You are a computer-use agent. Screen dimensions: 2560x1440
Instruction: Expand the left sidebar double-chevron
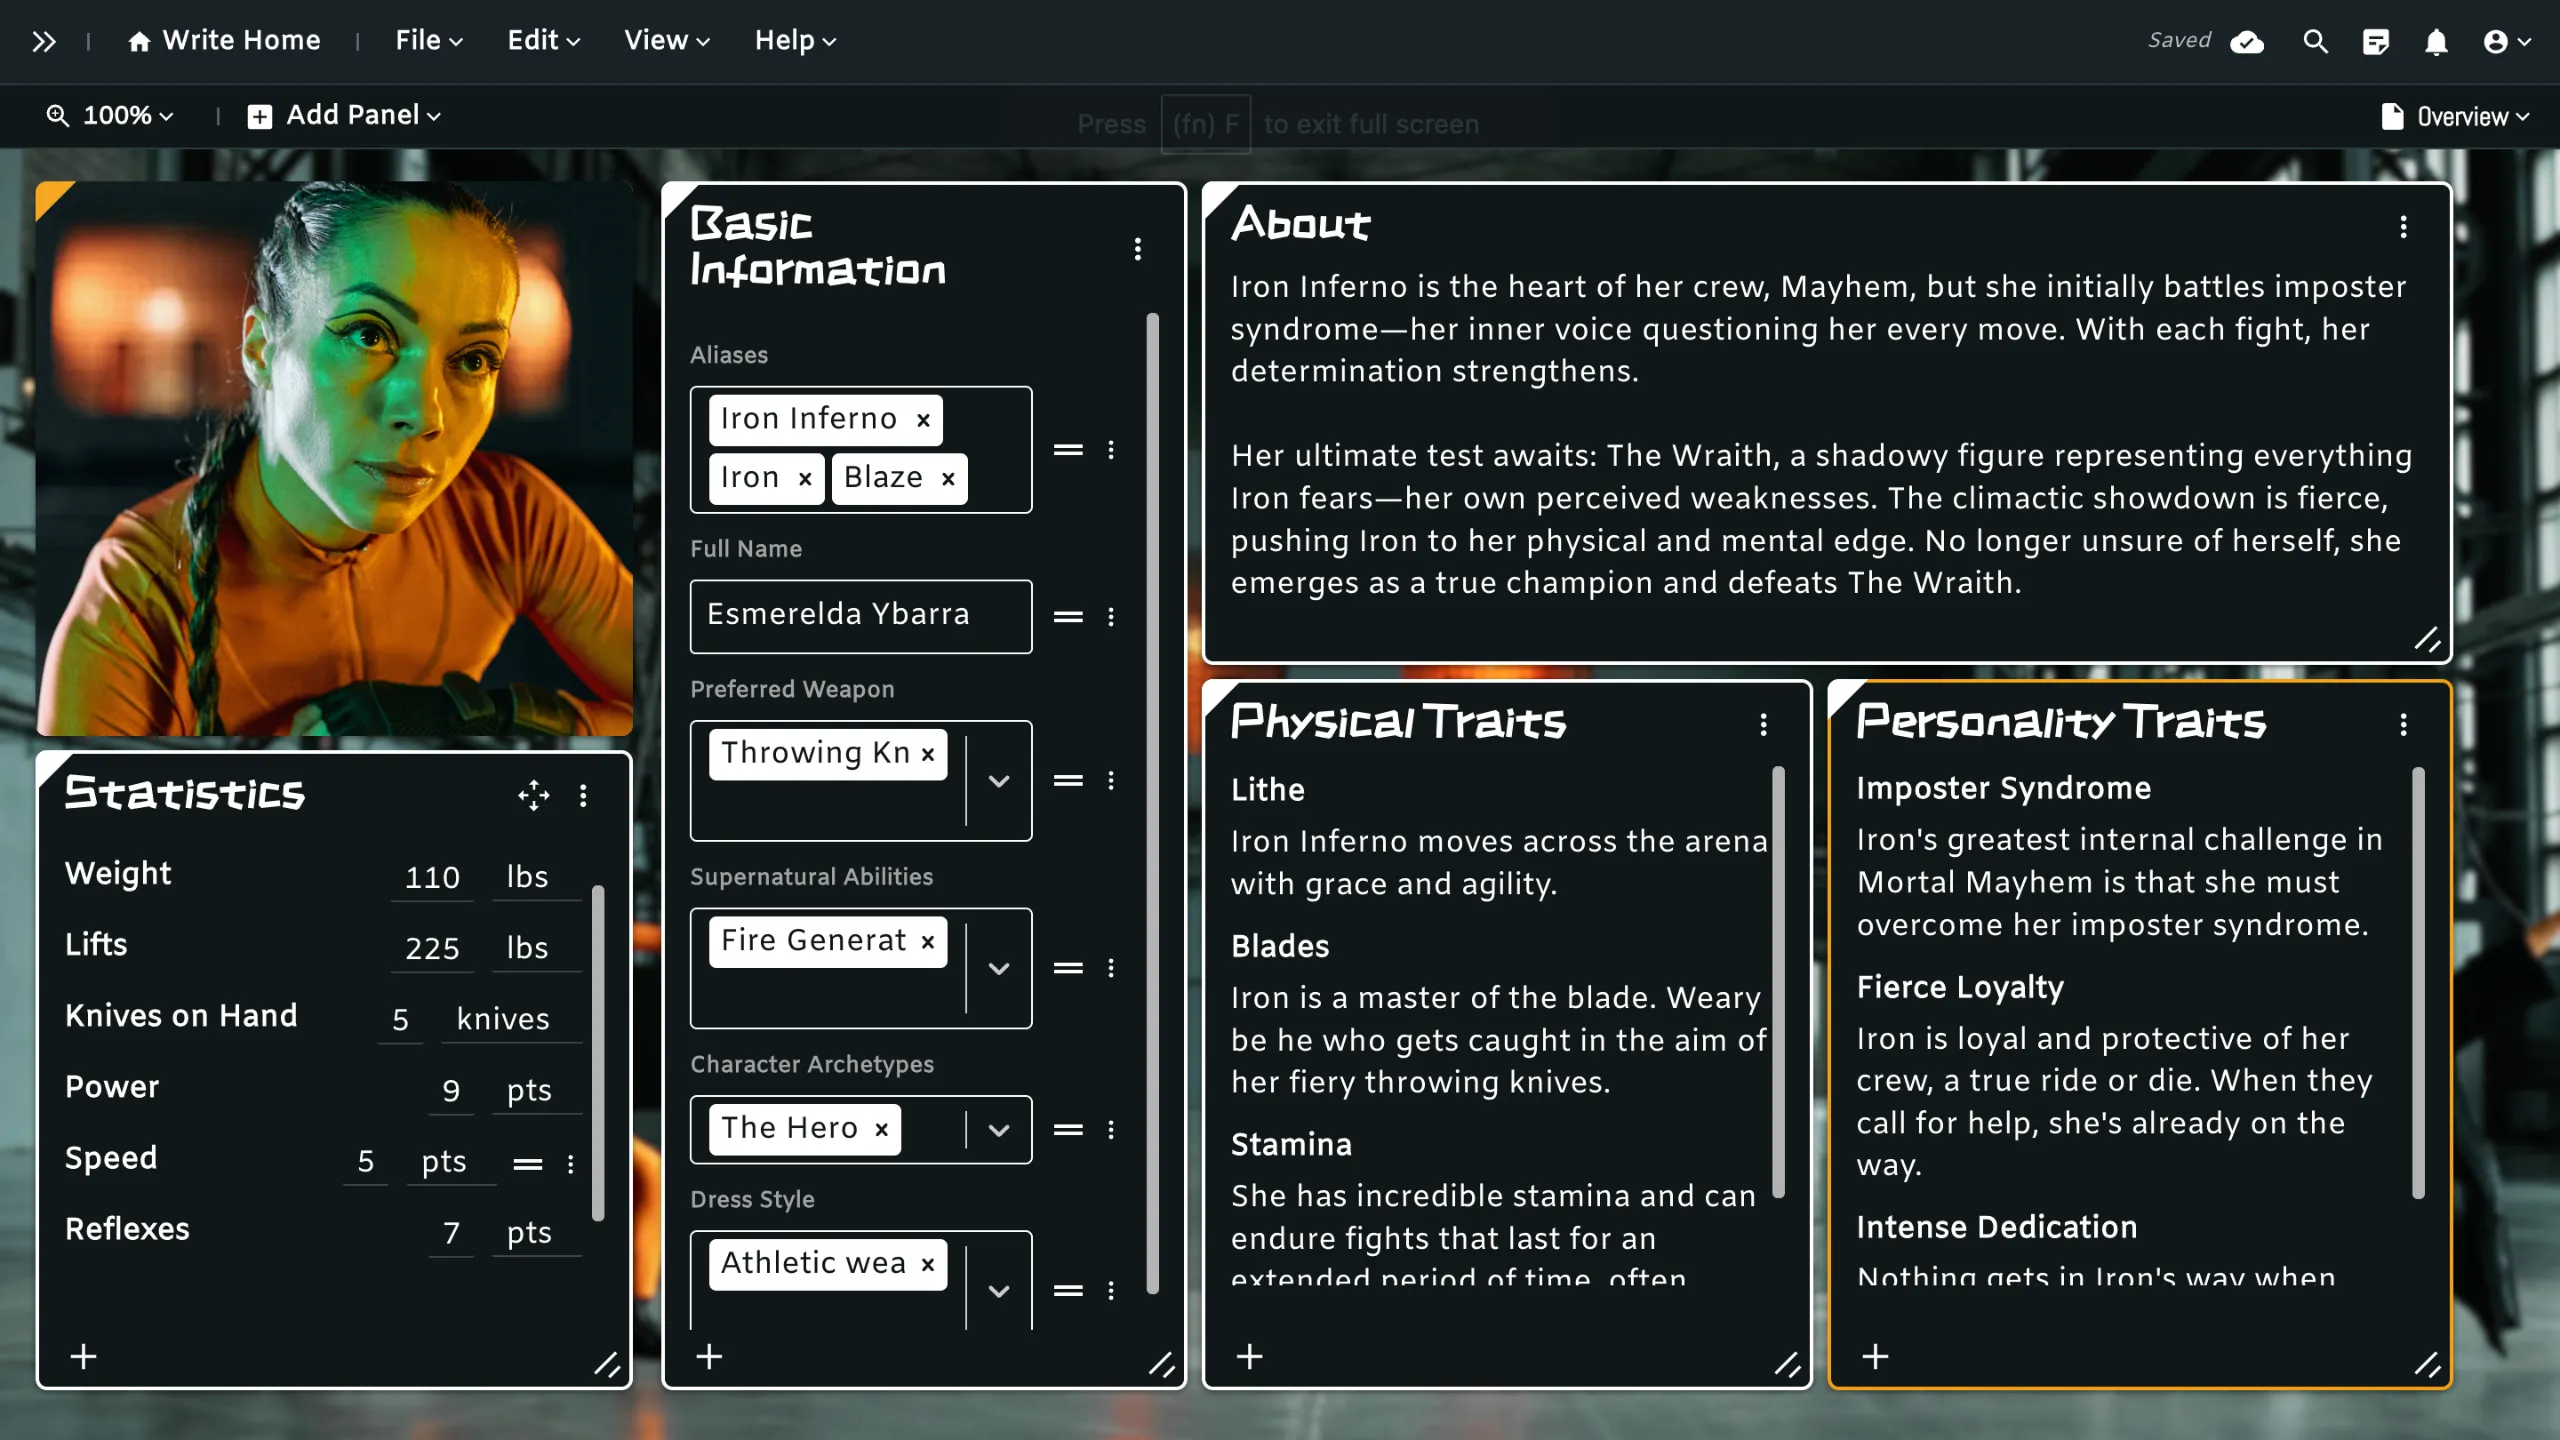(43, 41)
